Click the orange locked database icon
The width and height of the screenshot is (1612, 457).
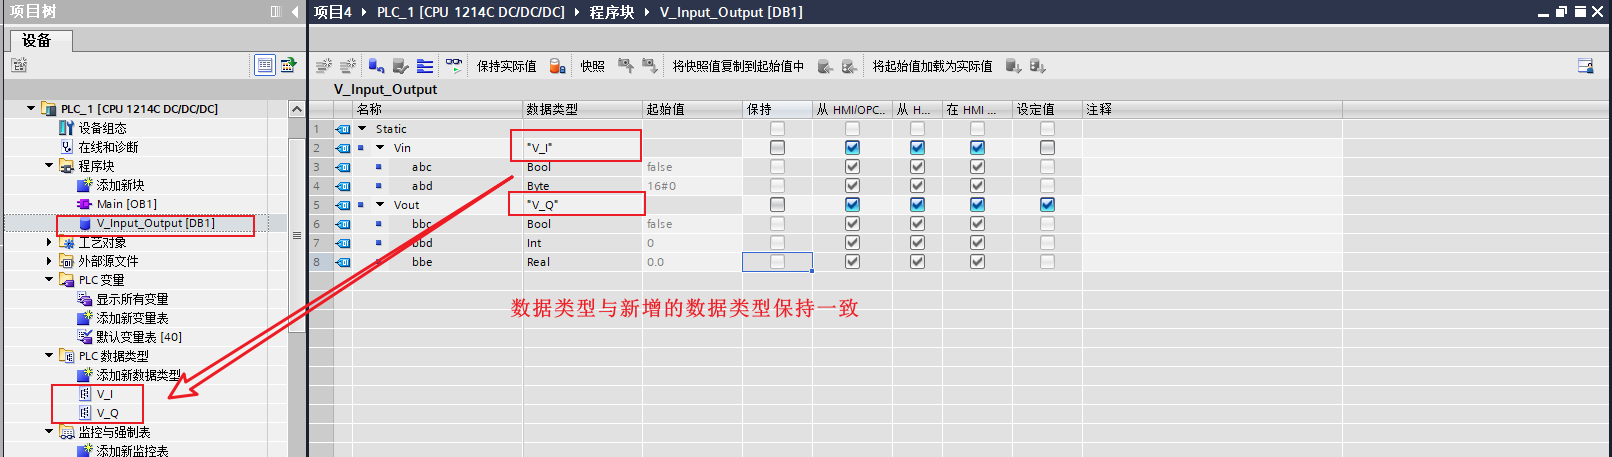pos(558,66)
